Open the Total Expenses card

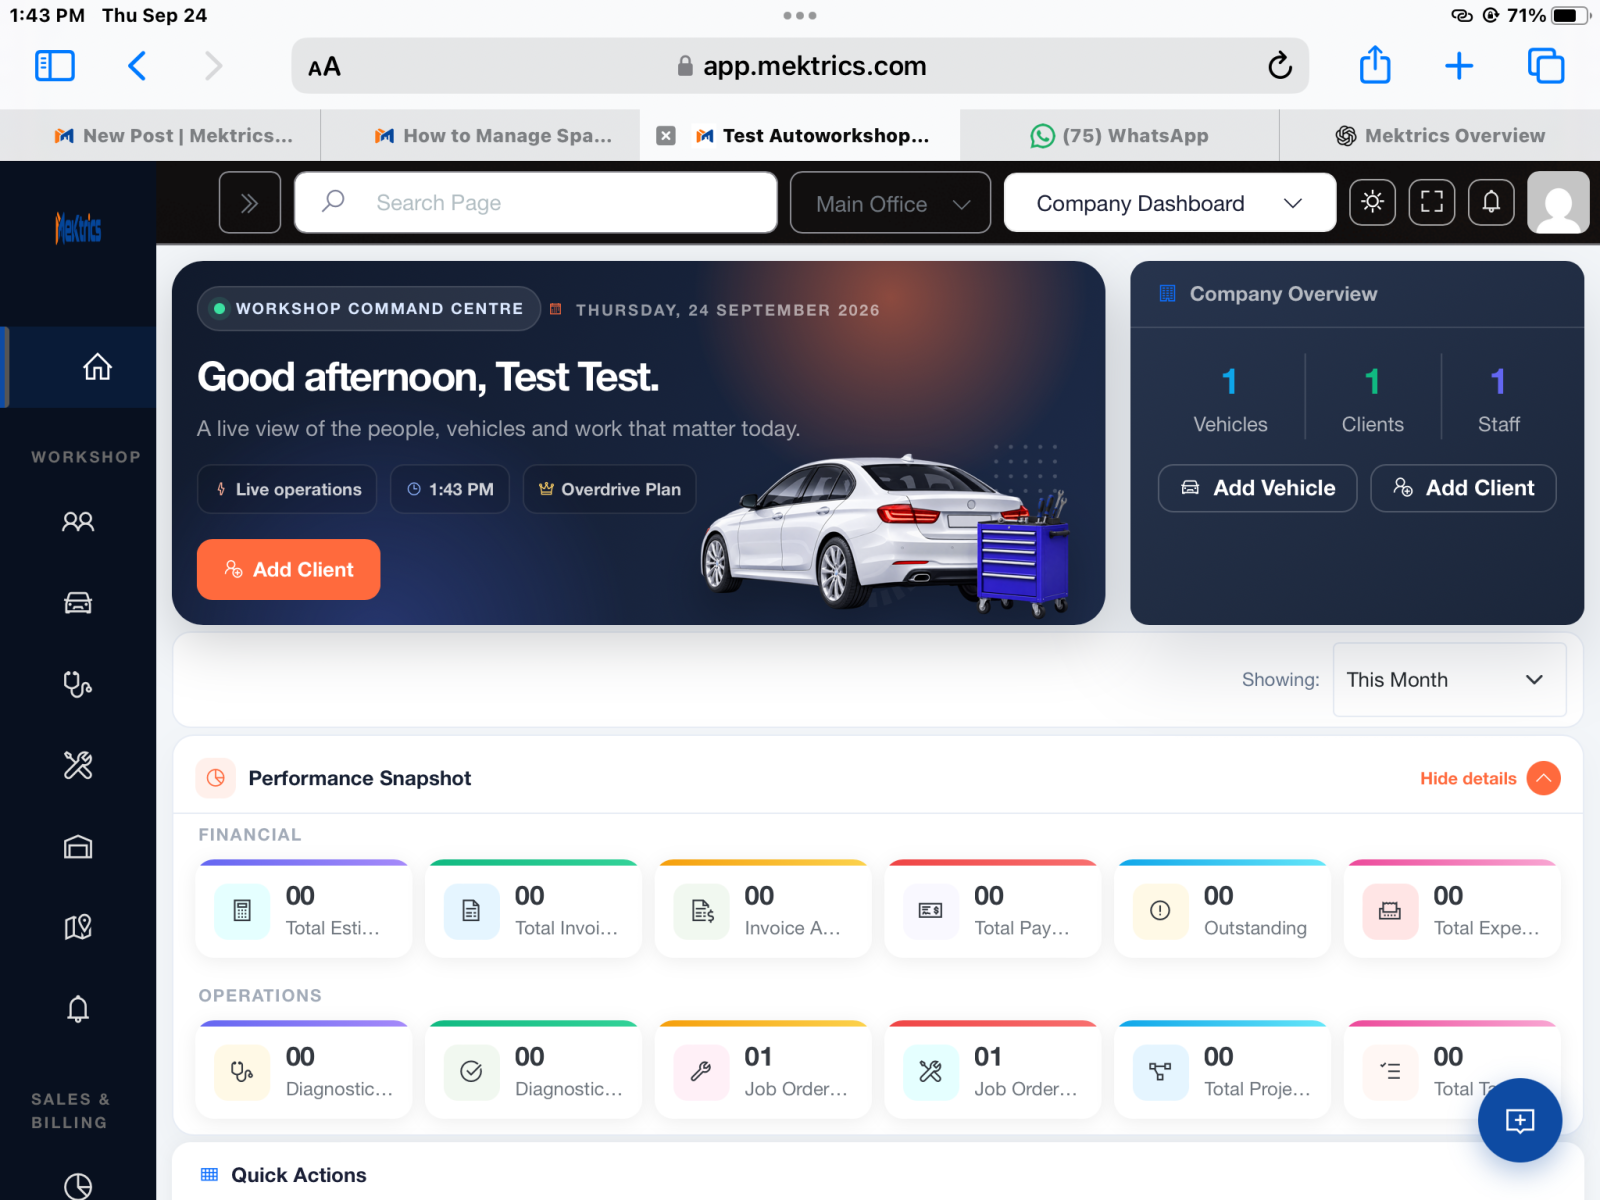coord(1452,909)
